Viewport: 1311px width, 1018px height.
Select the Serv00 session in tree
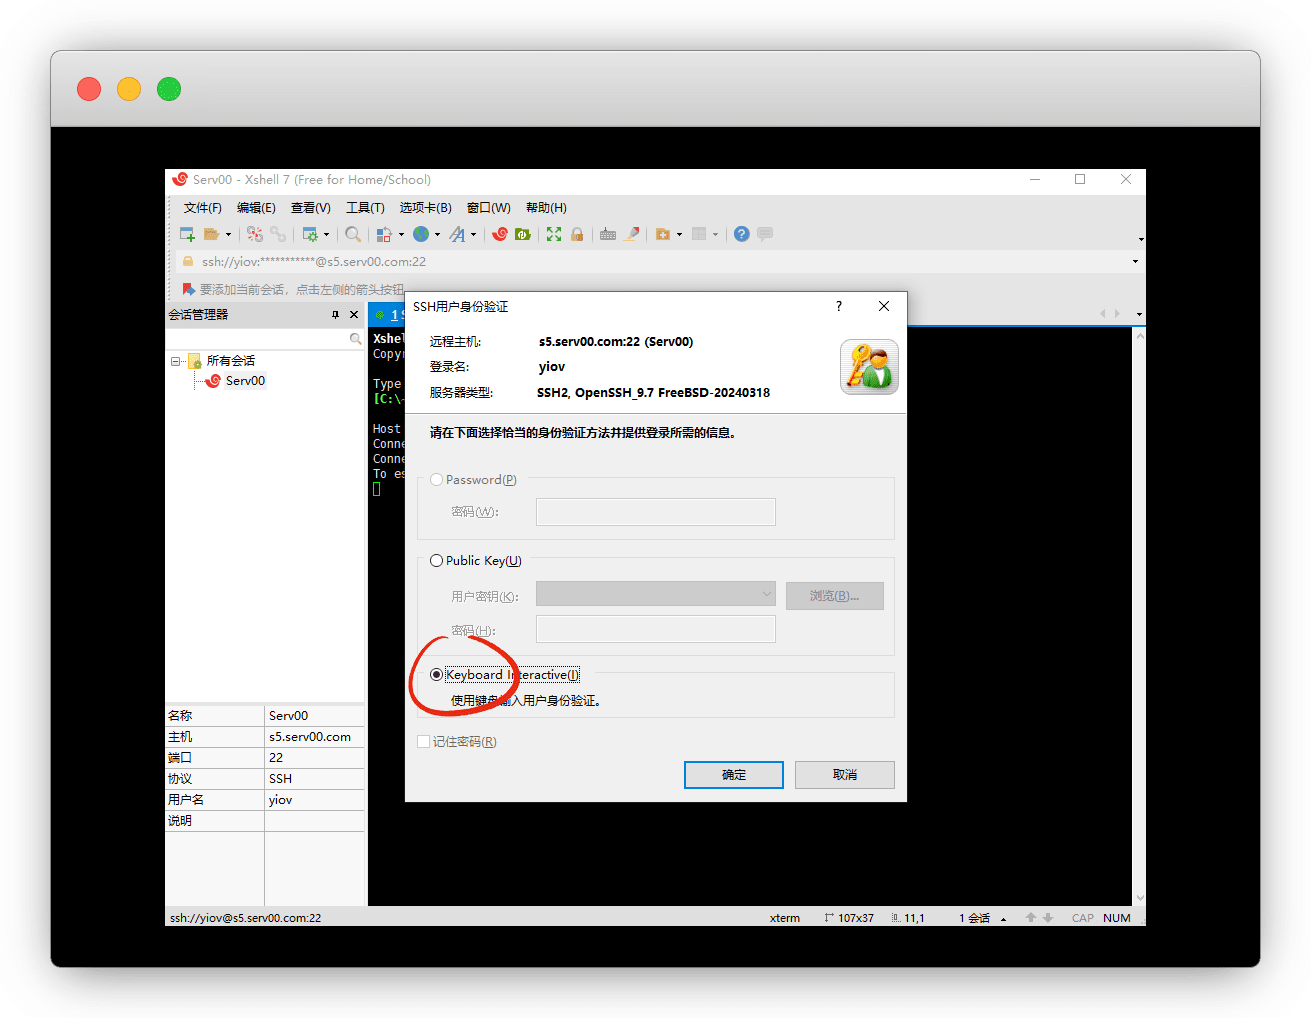(245, 381)
